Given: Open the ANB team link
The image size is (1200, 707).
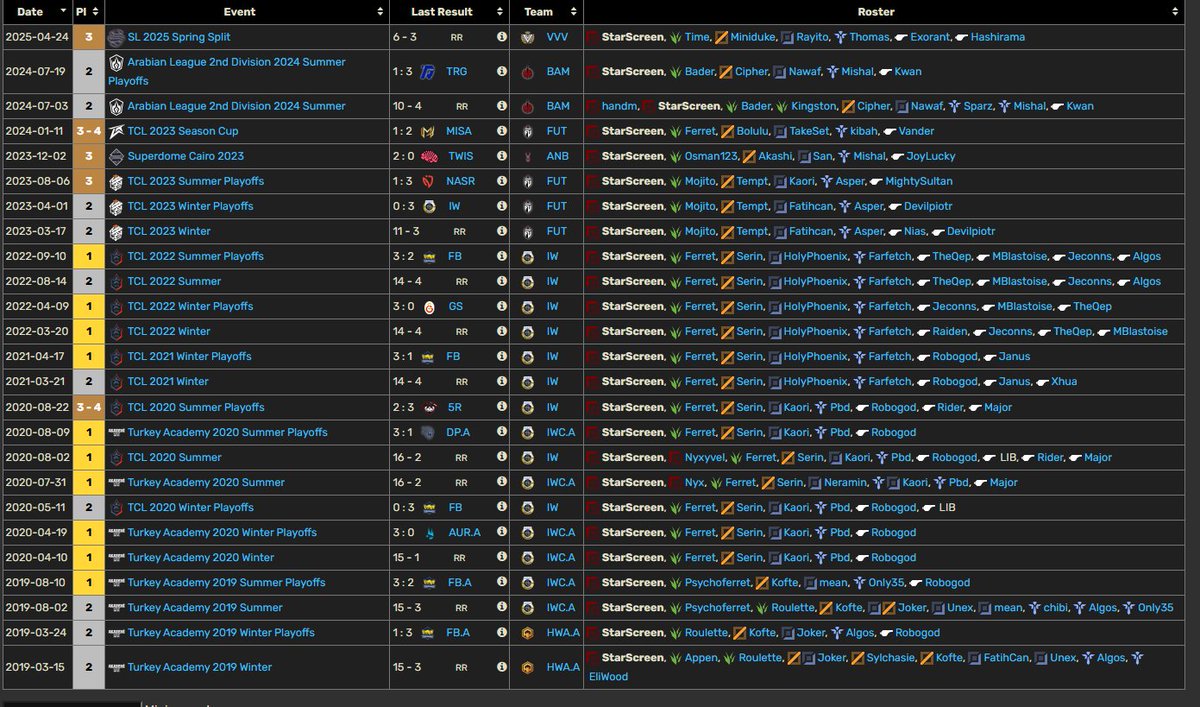Looking at the screenshot, I should [x=557, y=156].
